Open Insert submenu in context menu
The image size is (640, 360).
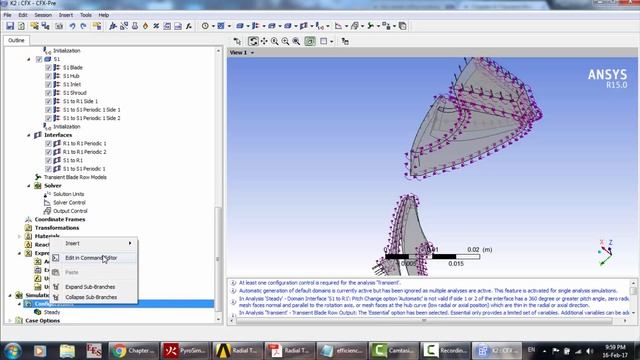click(x=93, y=243)
